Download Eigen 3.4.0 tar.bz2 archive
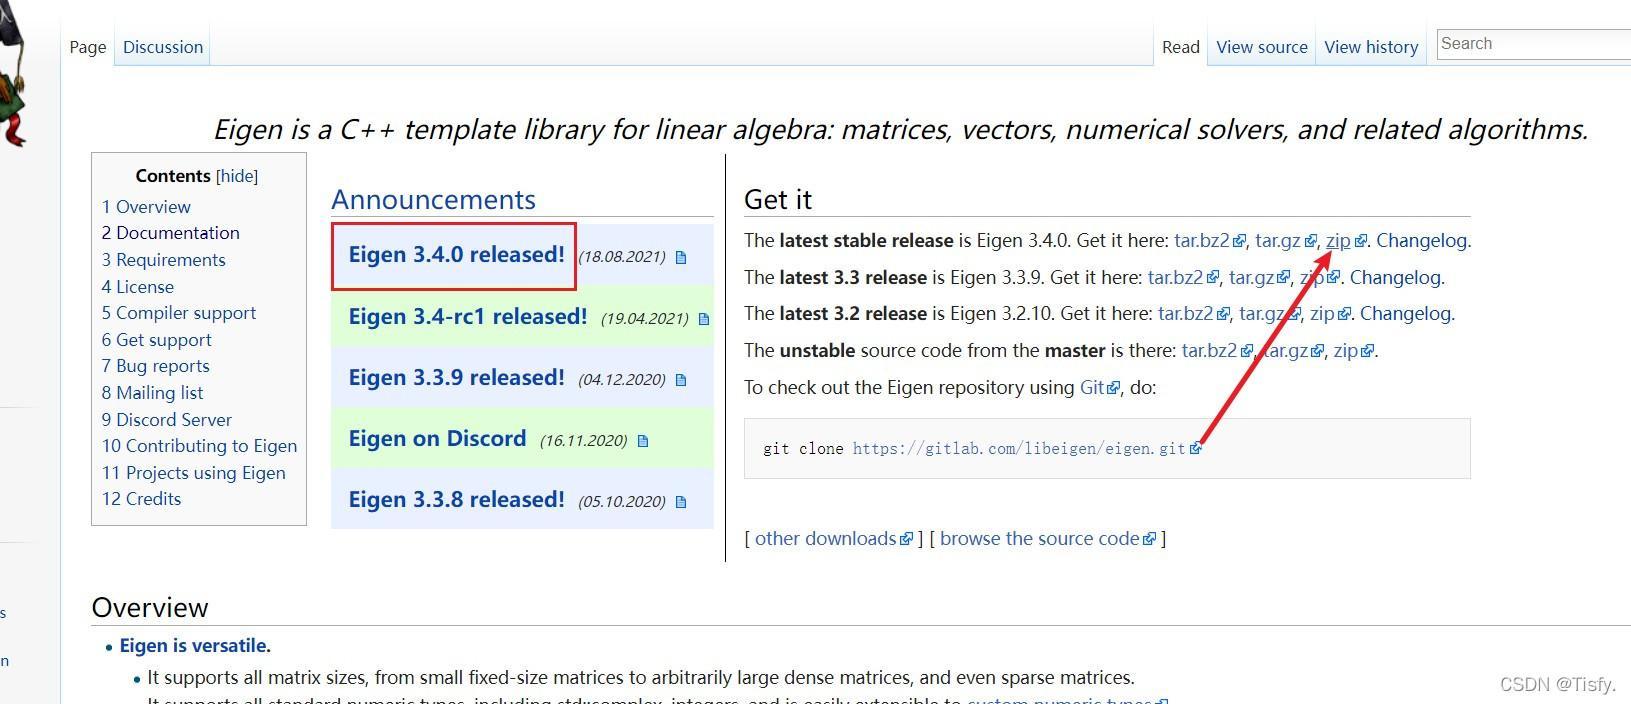The height and width of the screenshot is (704, 1631). tap(1209, 241)
